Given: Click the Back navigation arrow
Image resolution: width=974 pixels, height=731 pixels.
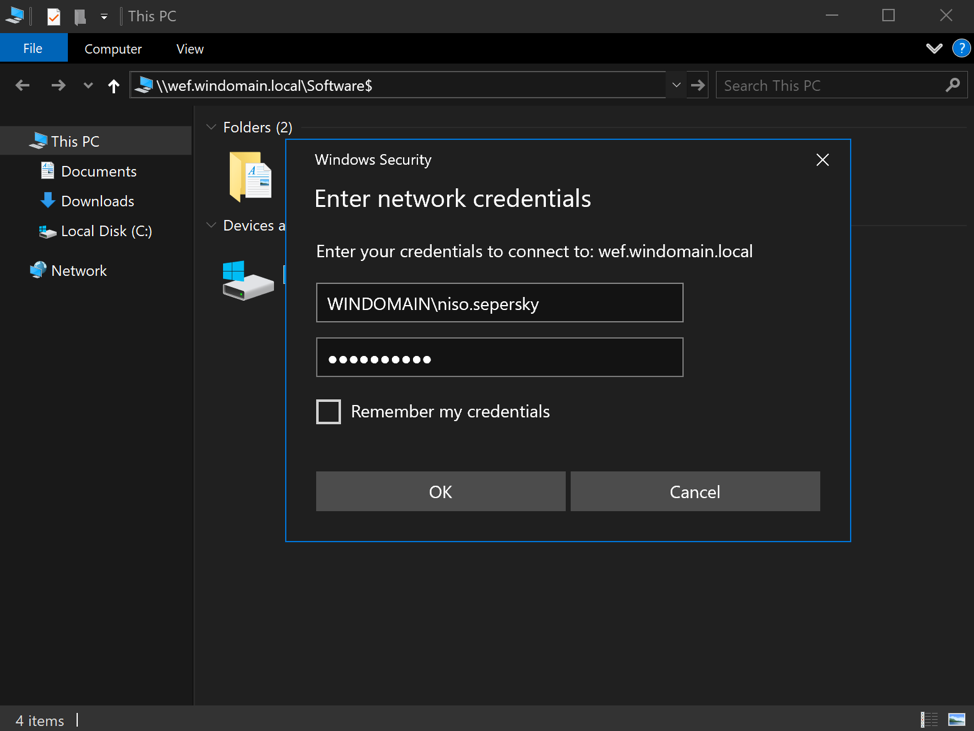Looking at the screenshot, I should click(23, 86).
